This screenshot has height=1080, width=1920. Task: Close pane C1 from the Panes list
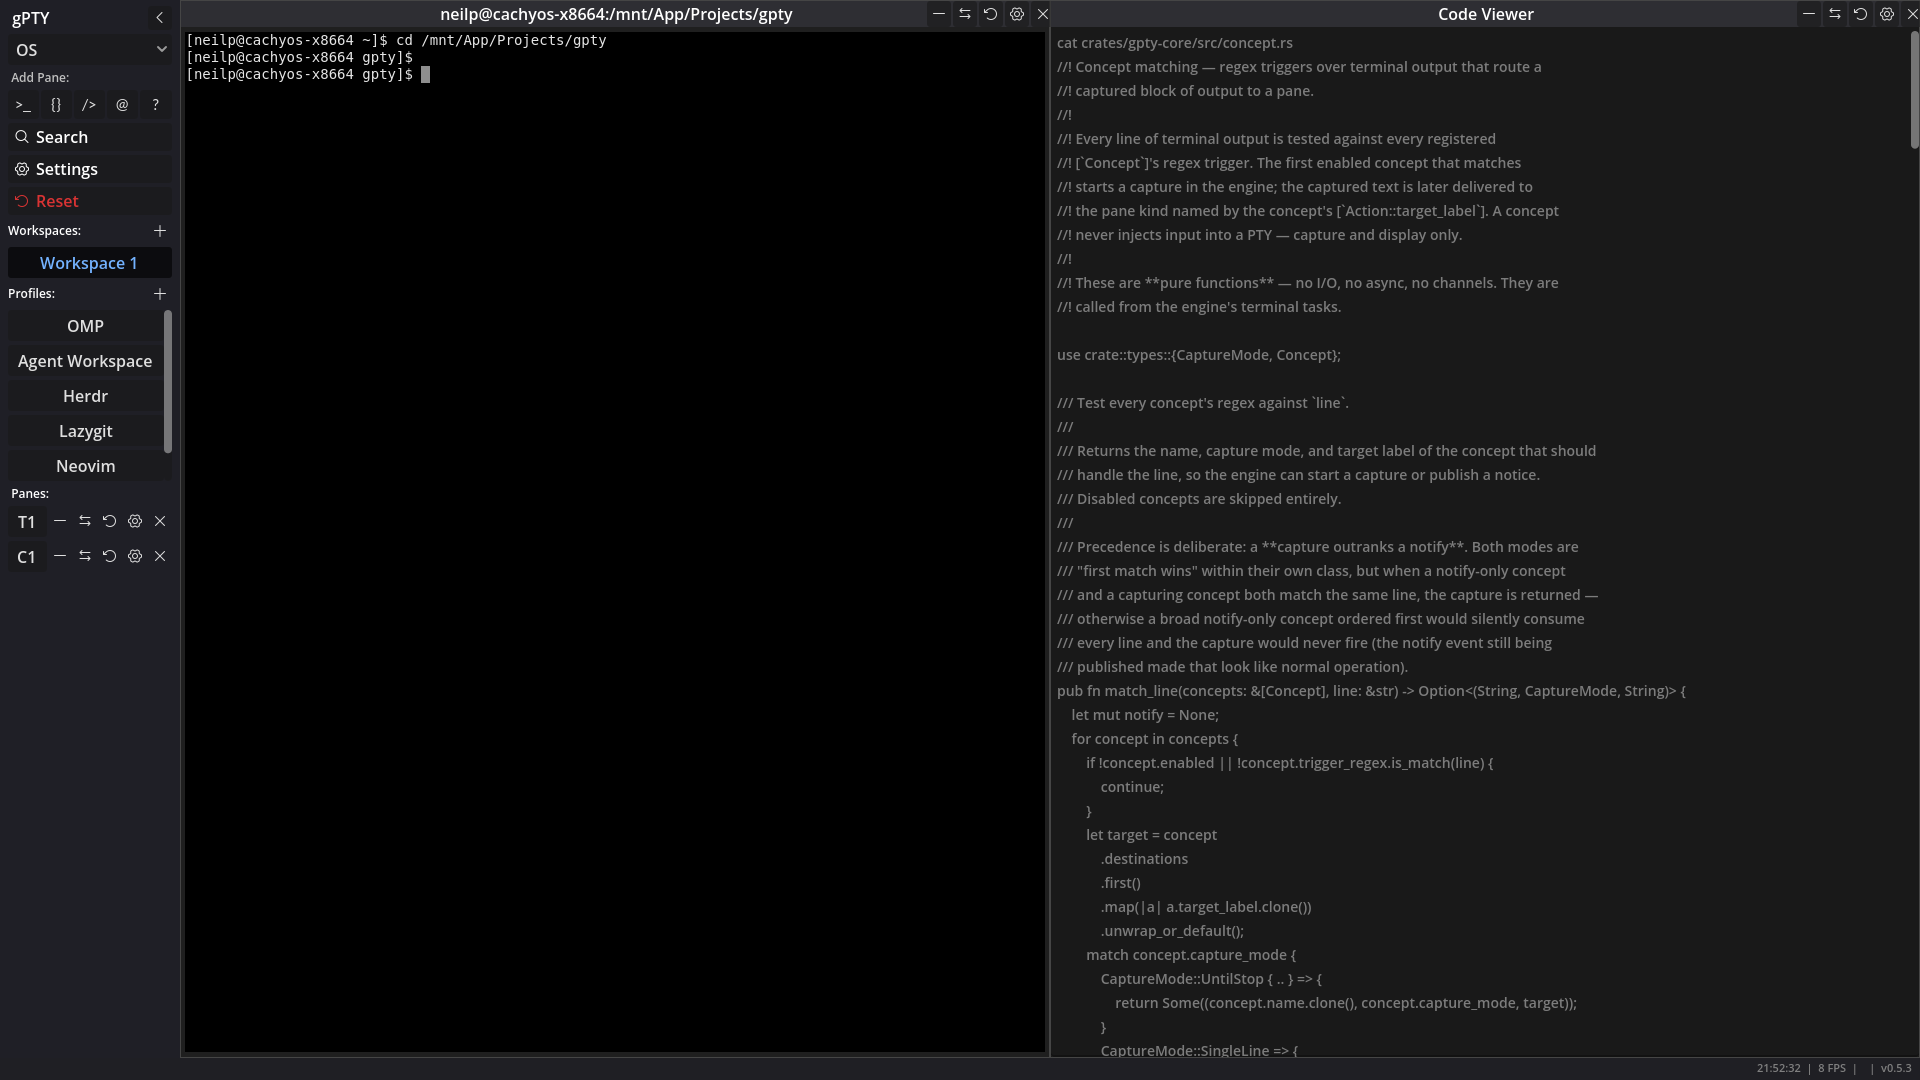[160, 556]
